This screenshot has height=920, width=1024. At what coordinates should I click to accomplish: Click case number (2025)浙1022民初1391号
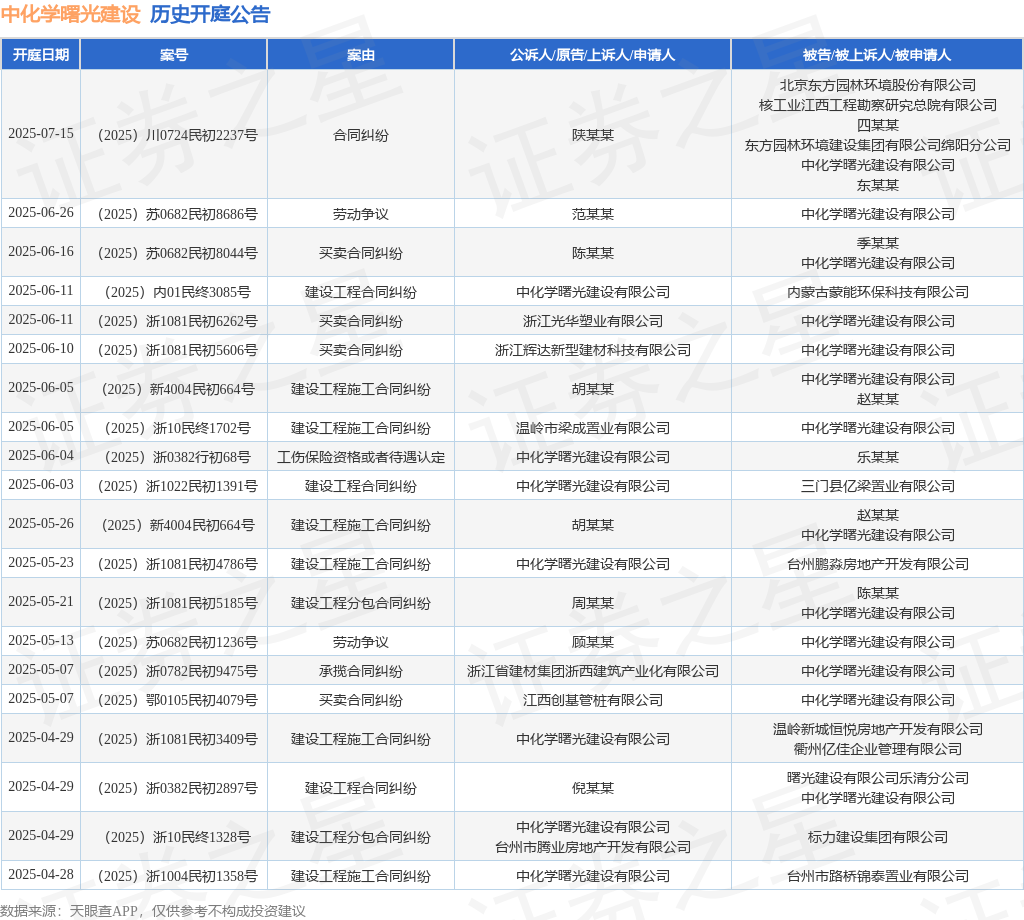click(178, 486)
